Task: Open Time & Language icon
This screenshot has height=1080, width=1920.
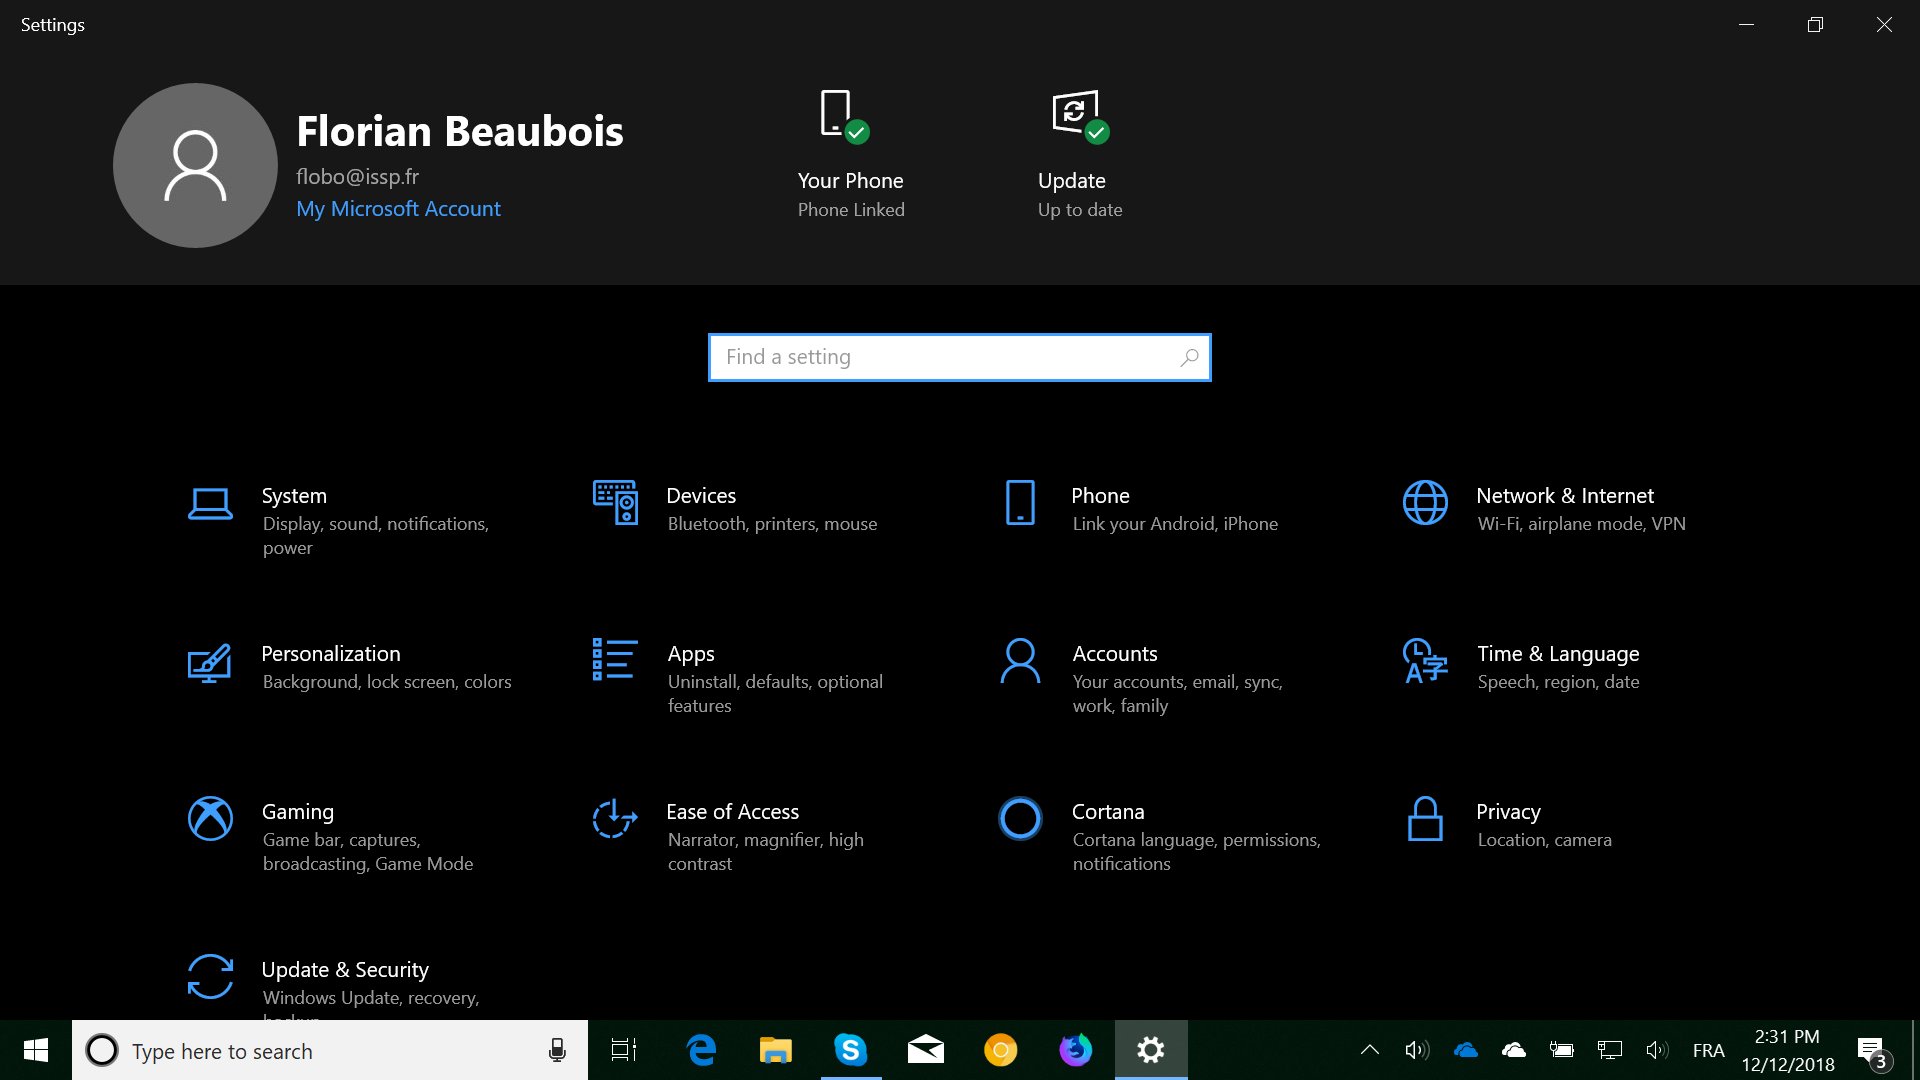Action: (1425, 661)
